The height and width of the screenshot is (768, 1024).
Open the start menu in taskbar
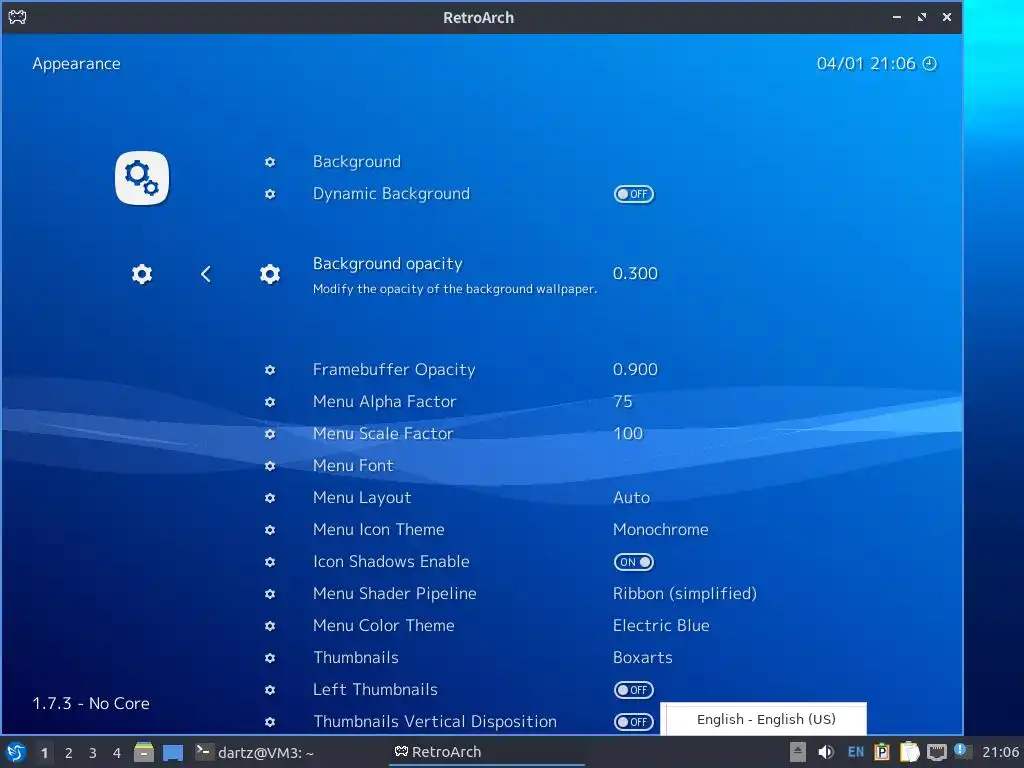coord(16,752)
